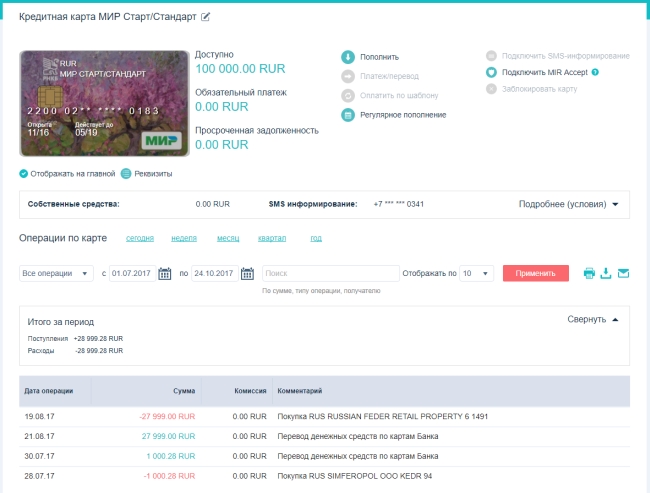The image size is (650, 493).
Task: Download the operations statement
Action: (606, 273)
